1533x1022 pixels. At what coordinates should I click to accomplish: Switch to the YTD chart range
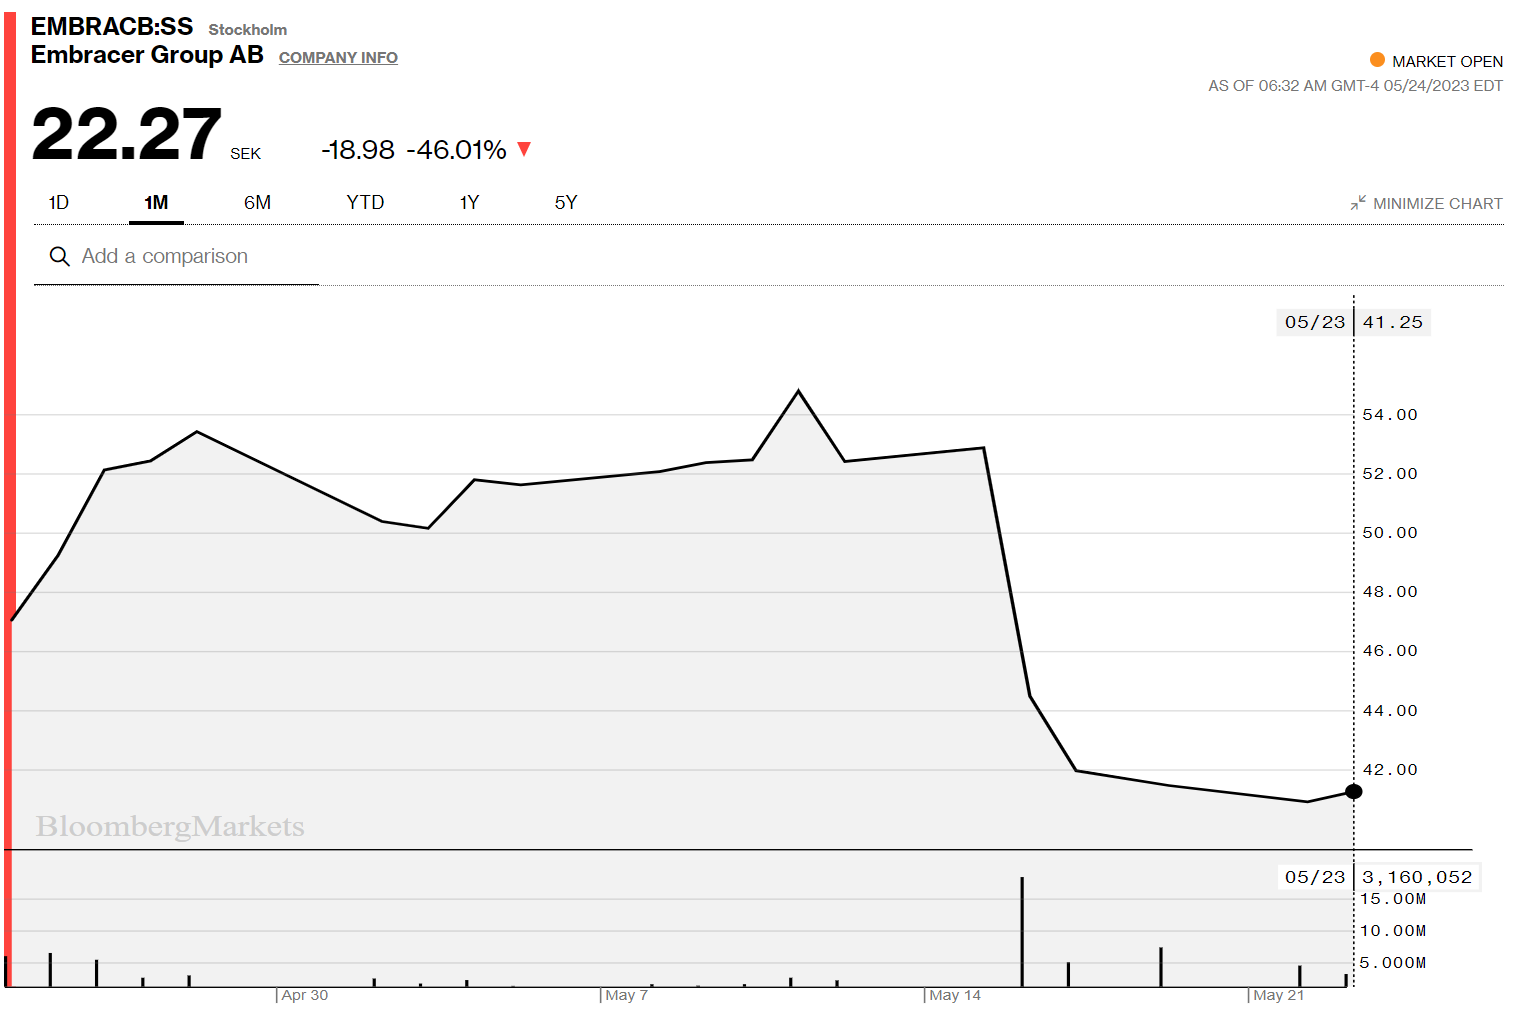pyautogui.click(x=365, y=203)
